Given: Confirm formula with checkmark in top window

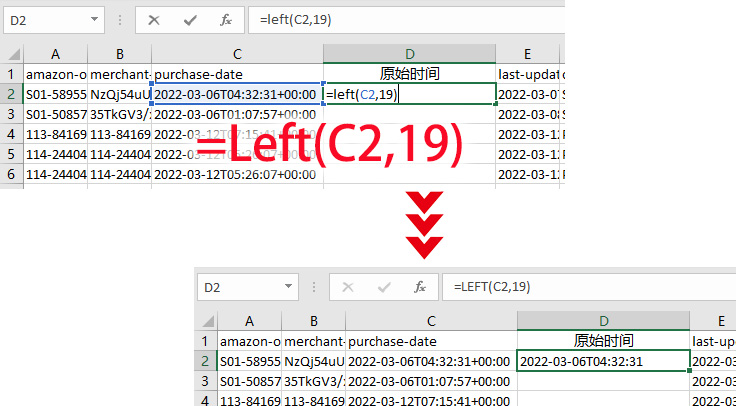Looking at the screenshot, I should pos(190,20).
